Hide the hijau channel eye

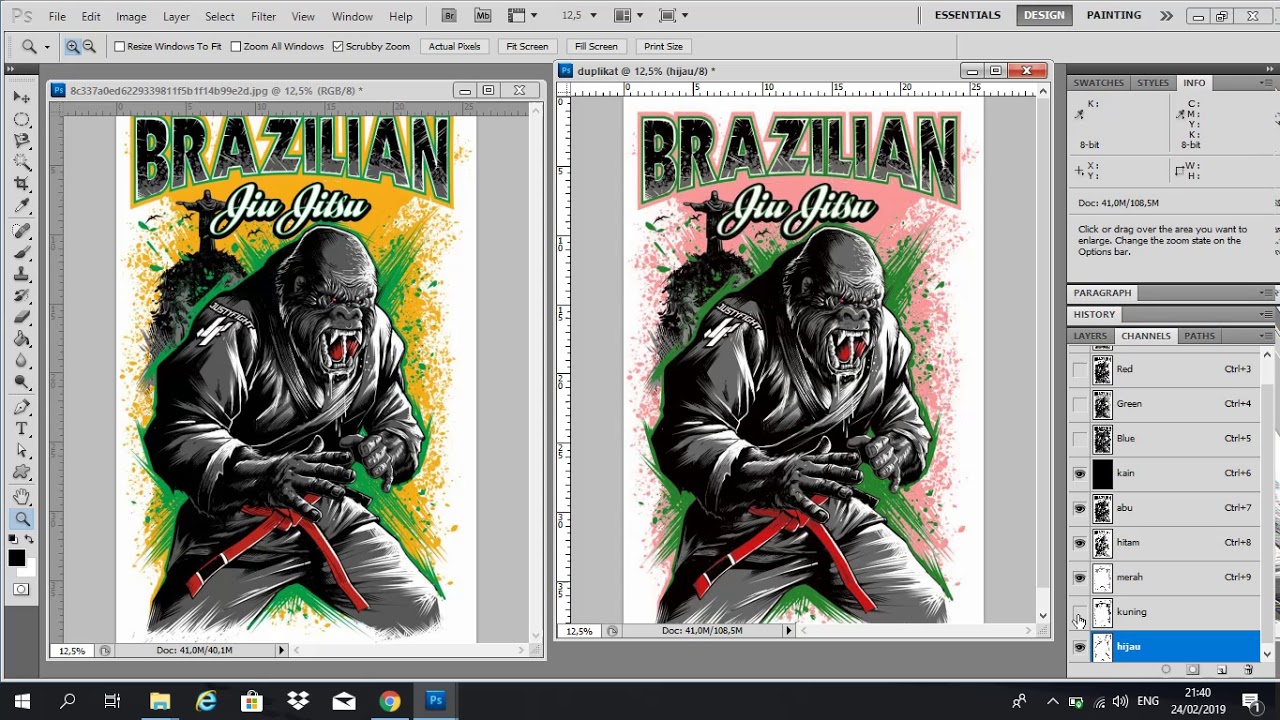click(x=1079, y=647)
